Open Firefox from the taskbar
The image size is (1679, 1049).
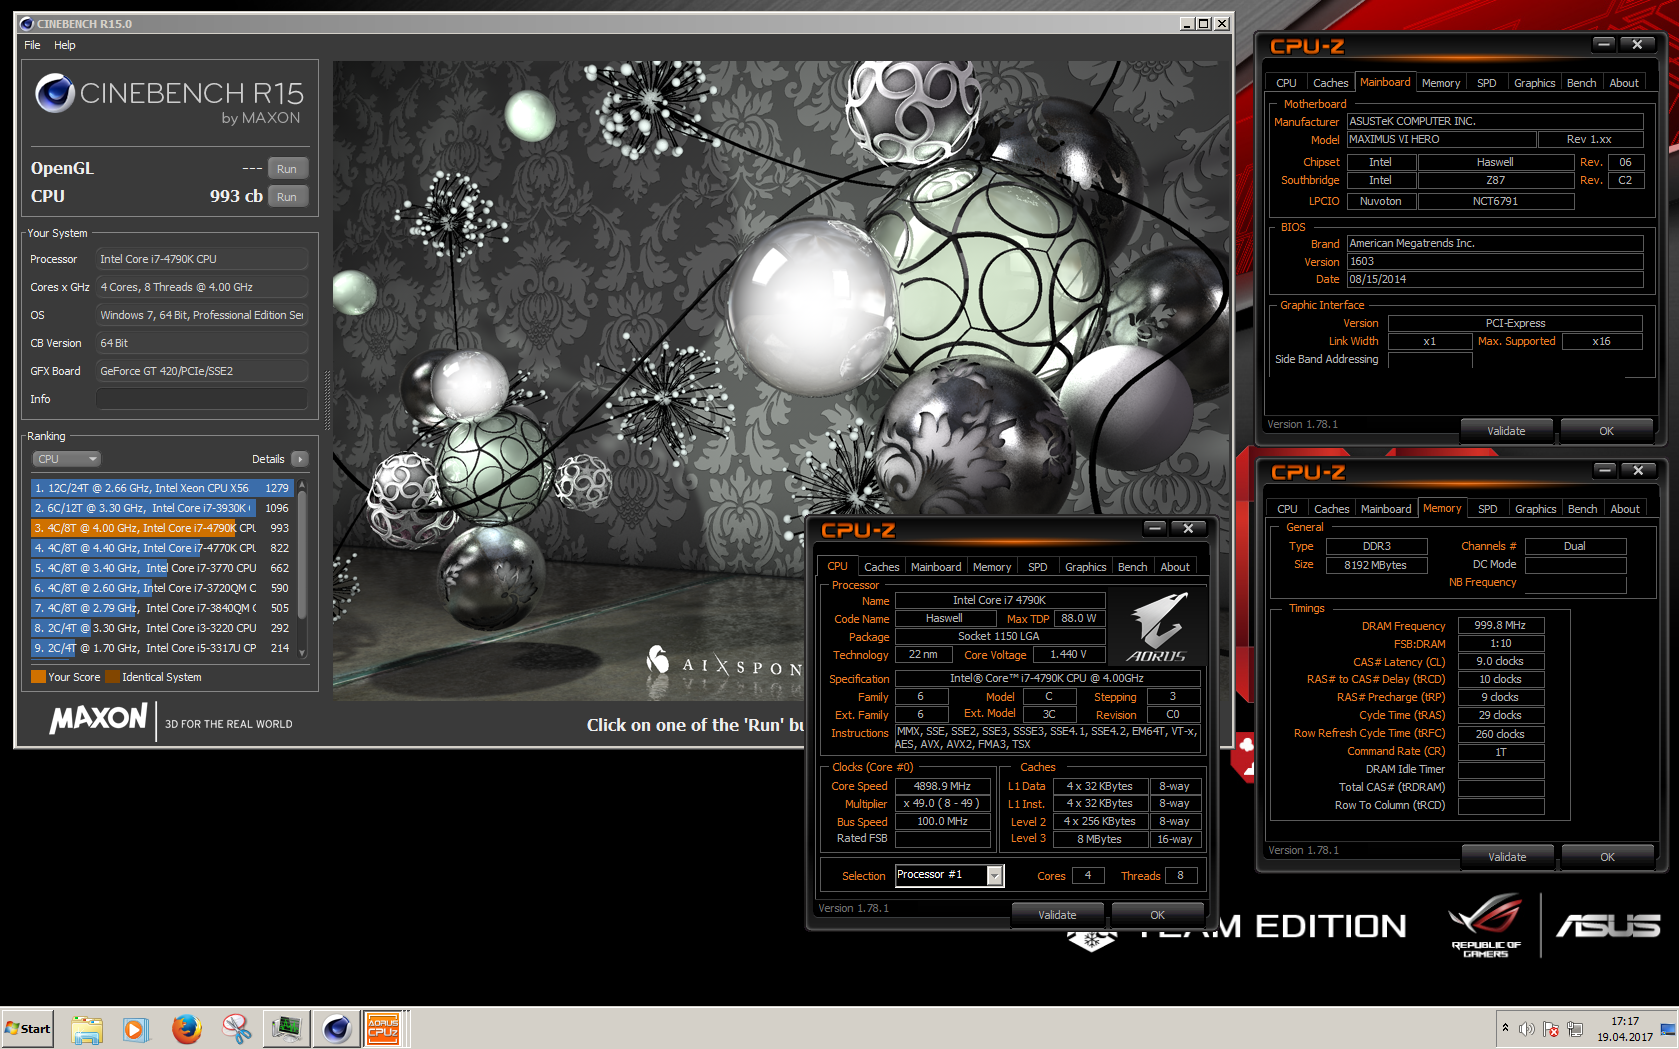click(186, 1028)
